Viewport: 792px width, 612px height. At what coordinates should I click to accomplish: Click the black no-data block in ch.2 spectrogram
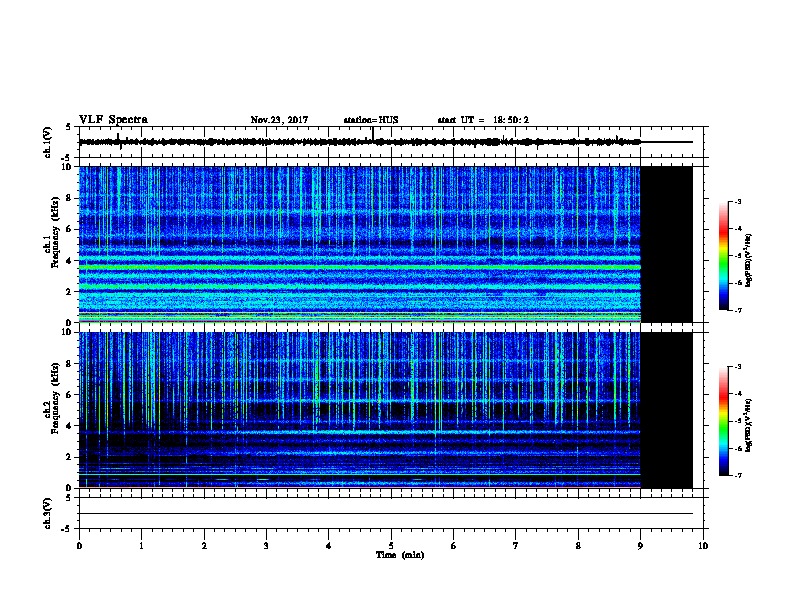click(666, 410)
